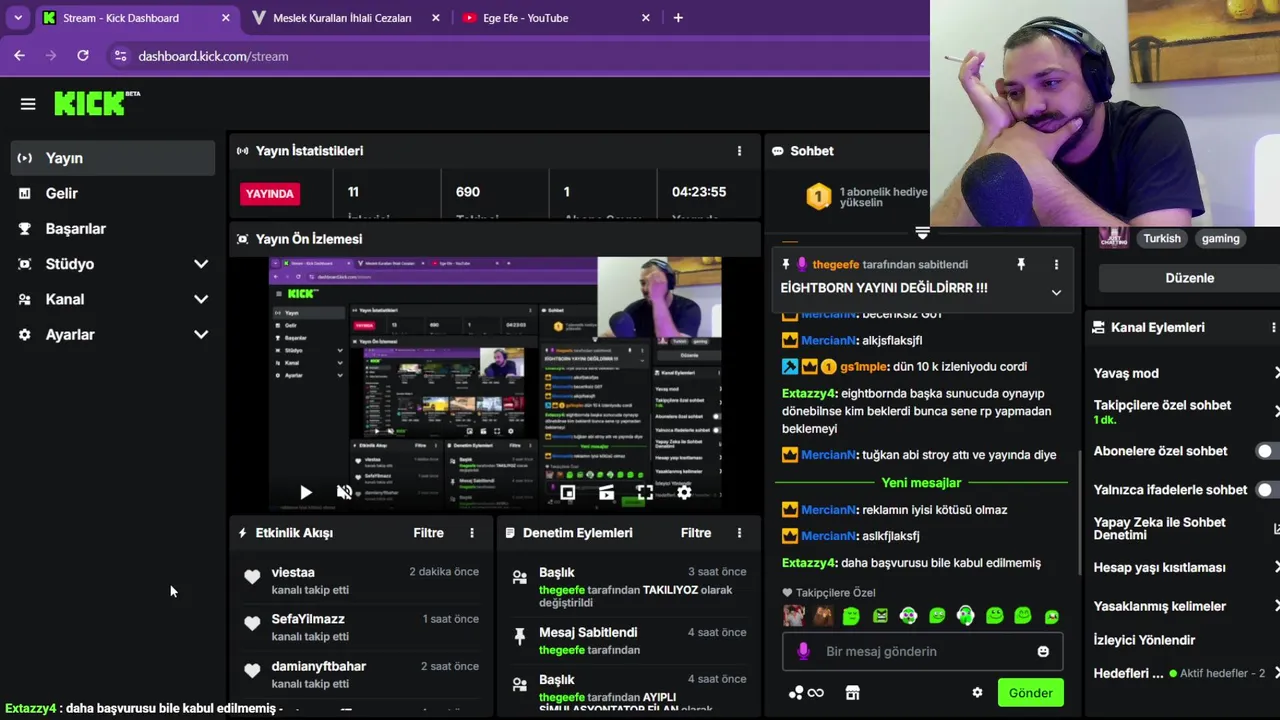1280x720 pixels.
Task: Toggle Abonelere özel sohbet switch
Action: pos(1267,451)
